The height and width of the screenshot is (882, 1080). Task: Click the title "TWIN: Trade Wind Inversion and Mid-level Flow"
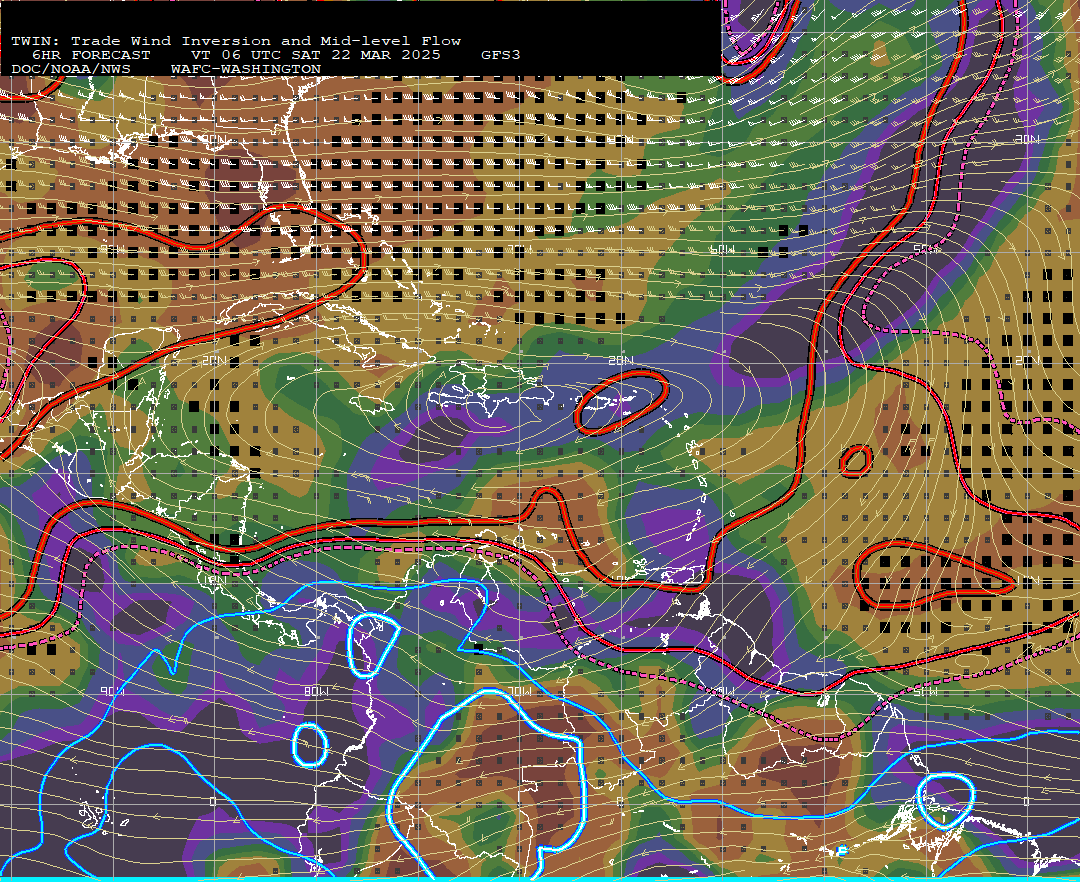236,41
